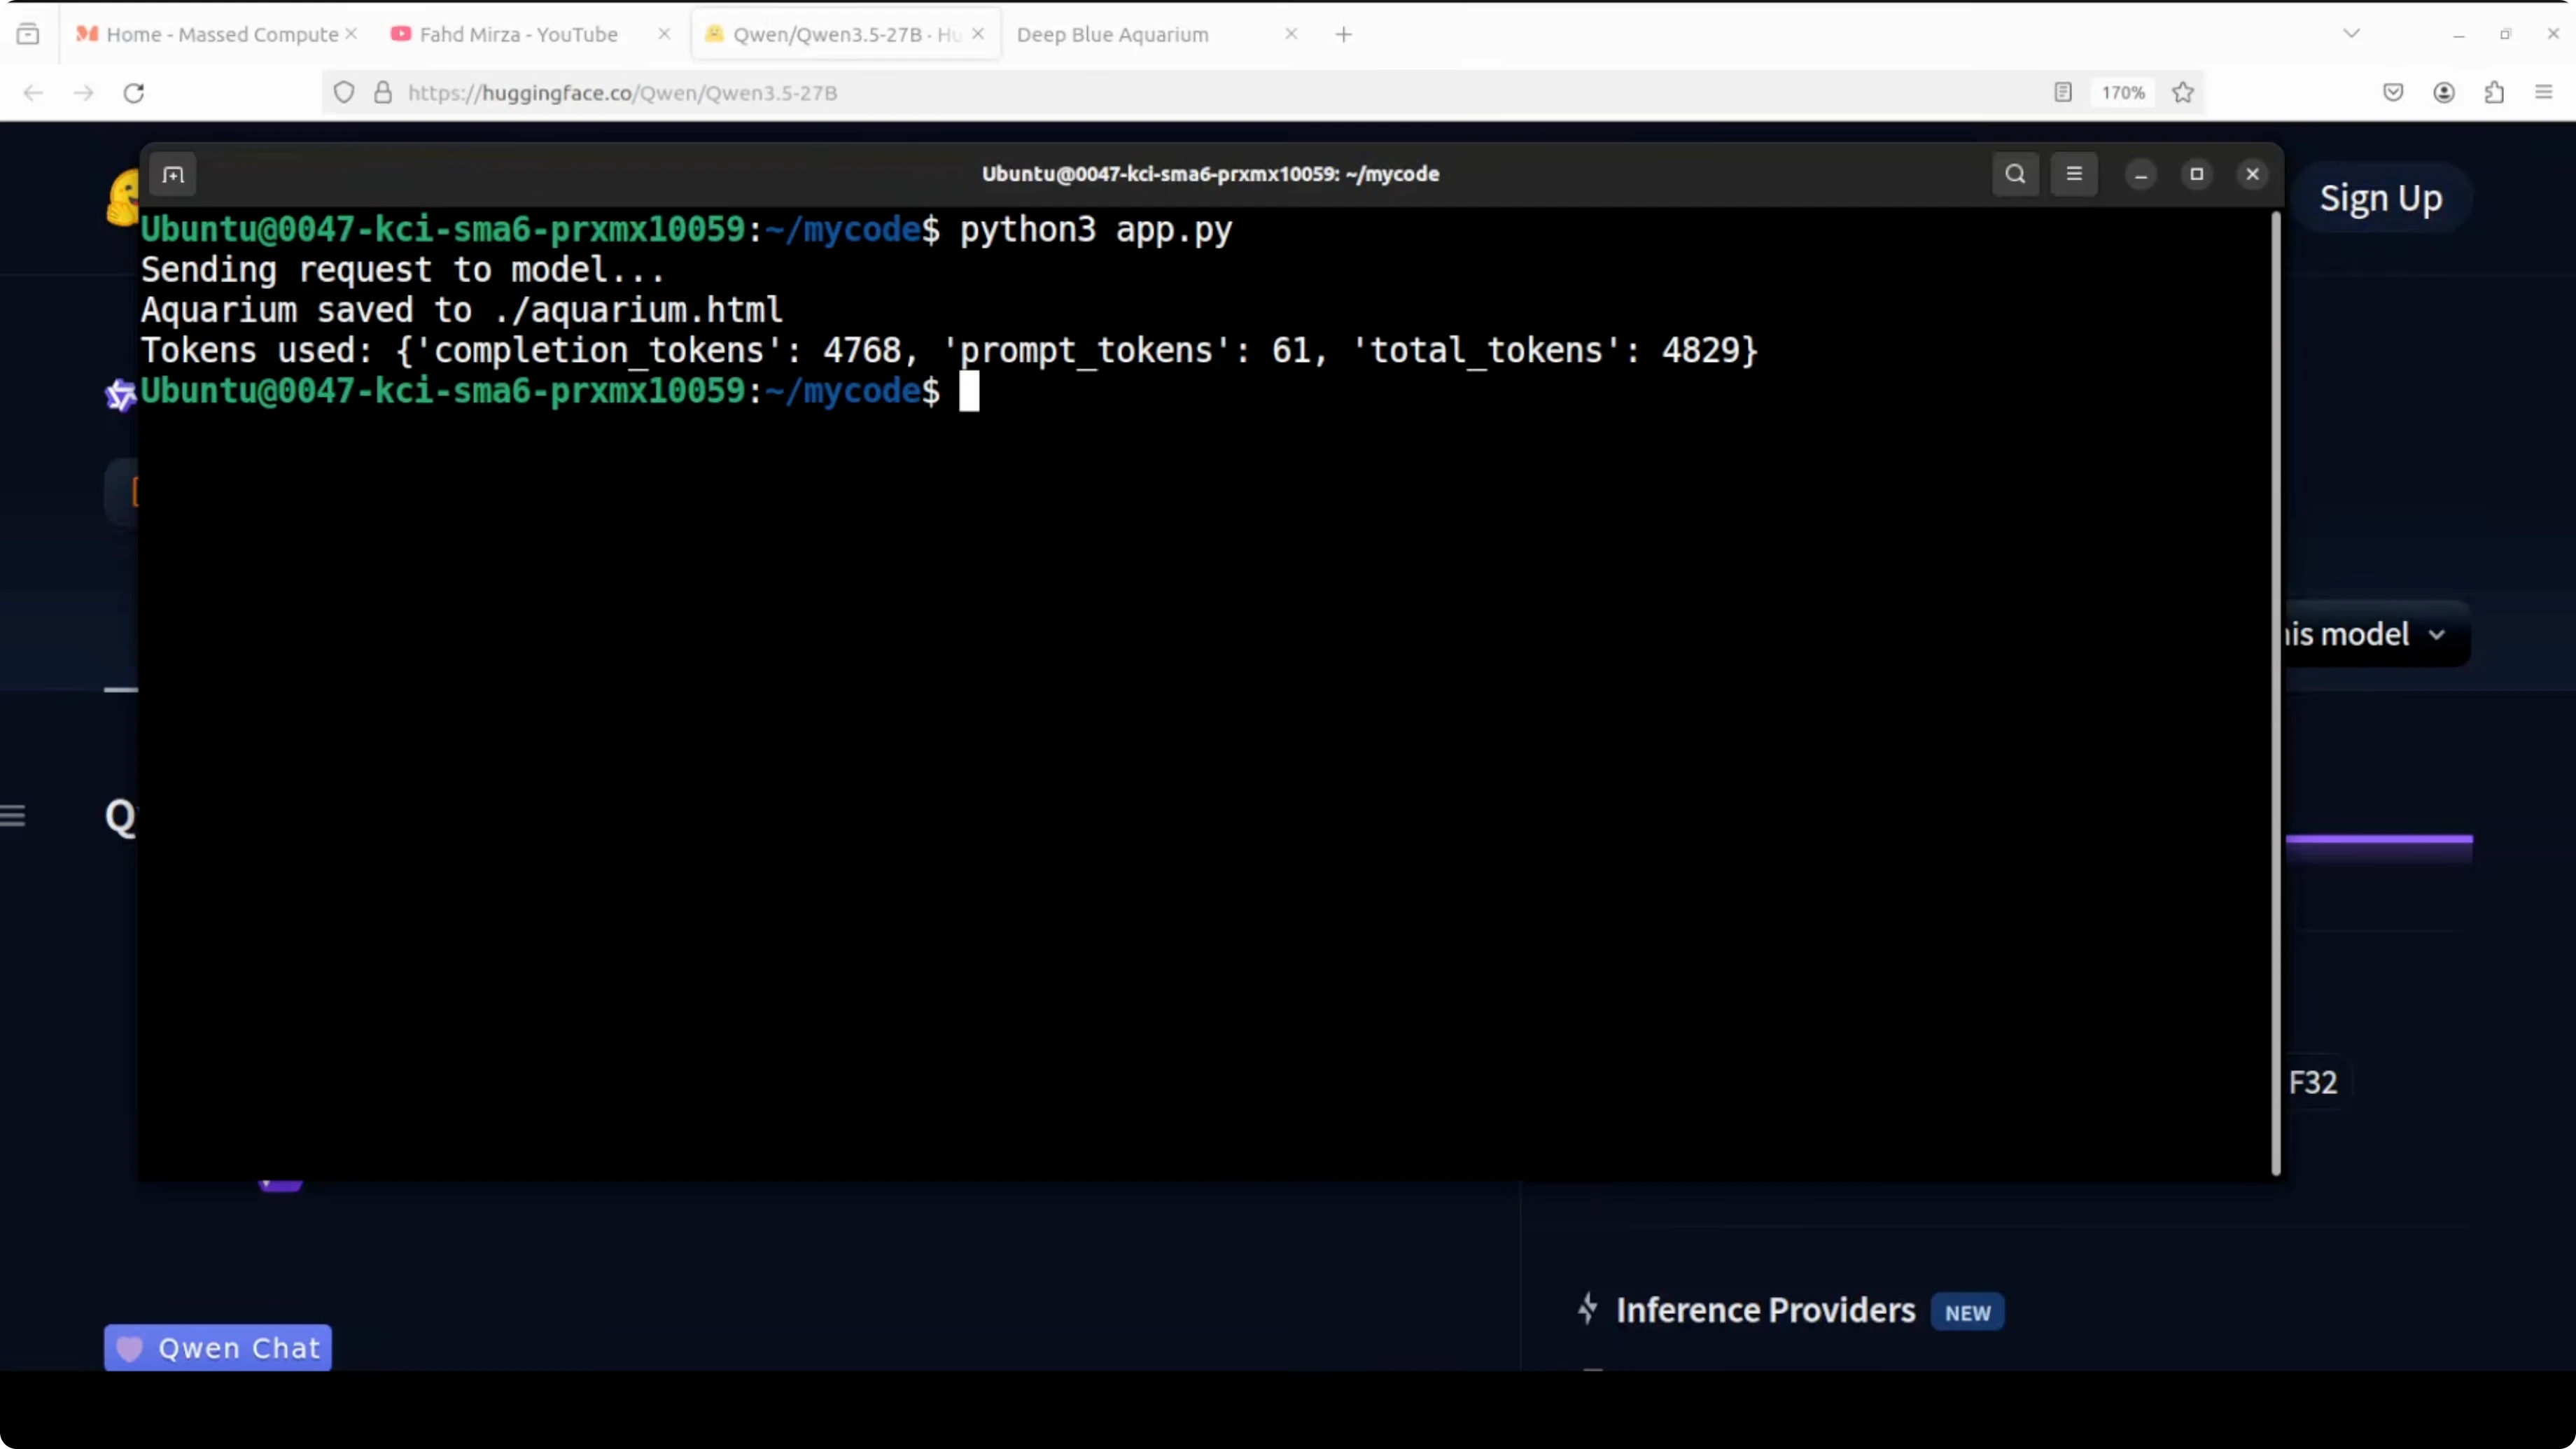Image resolution: width=2576 pixels, height=1449 pixels.
Task: Expand the list all tabs chevron
Action: point(2351,34)
